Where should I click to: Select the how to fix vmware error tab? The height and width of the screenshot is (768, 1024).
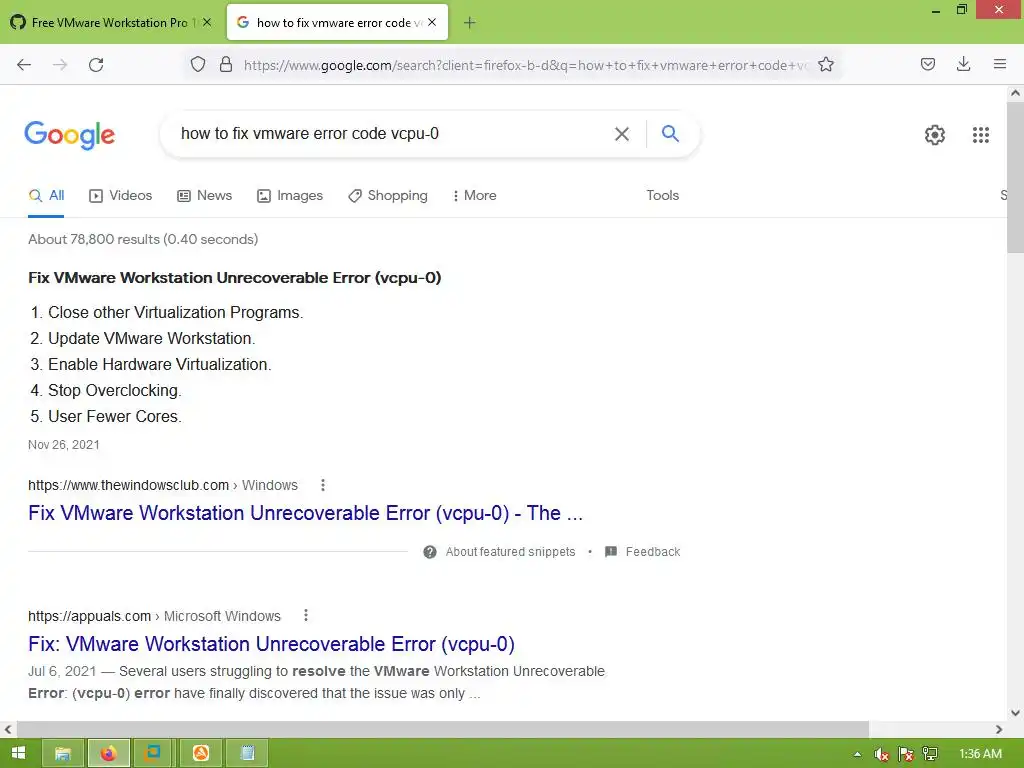coord(337,23)
